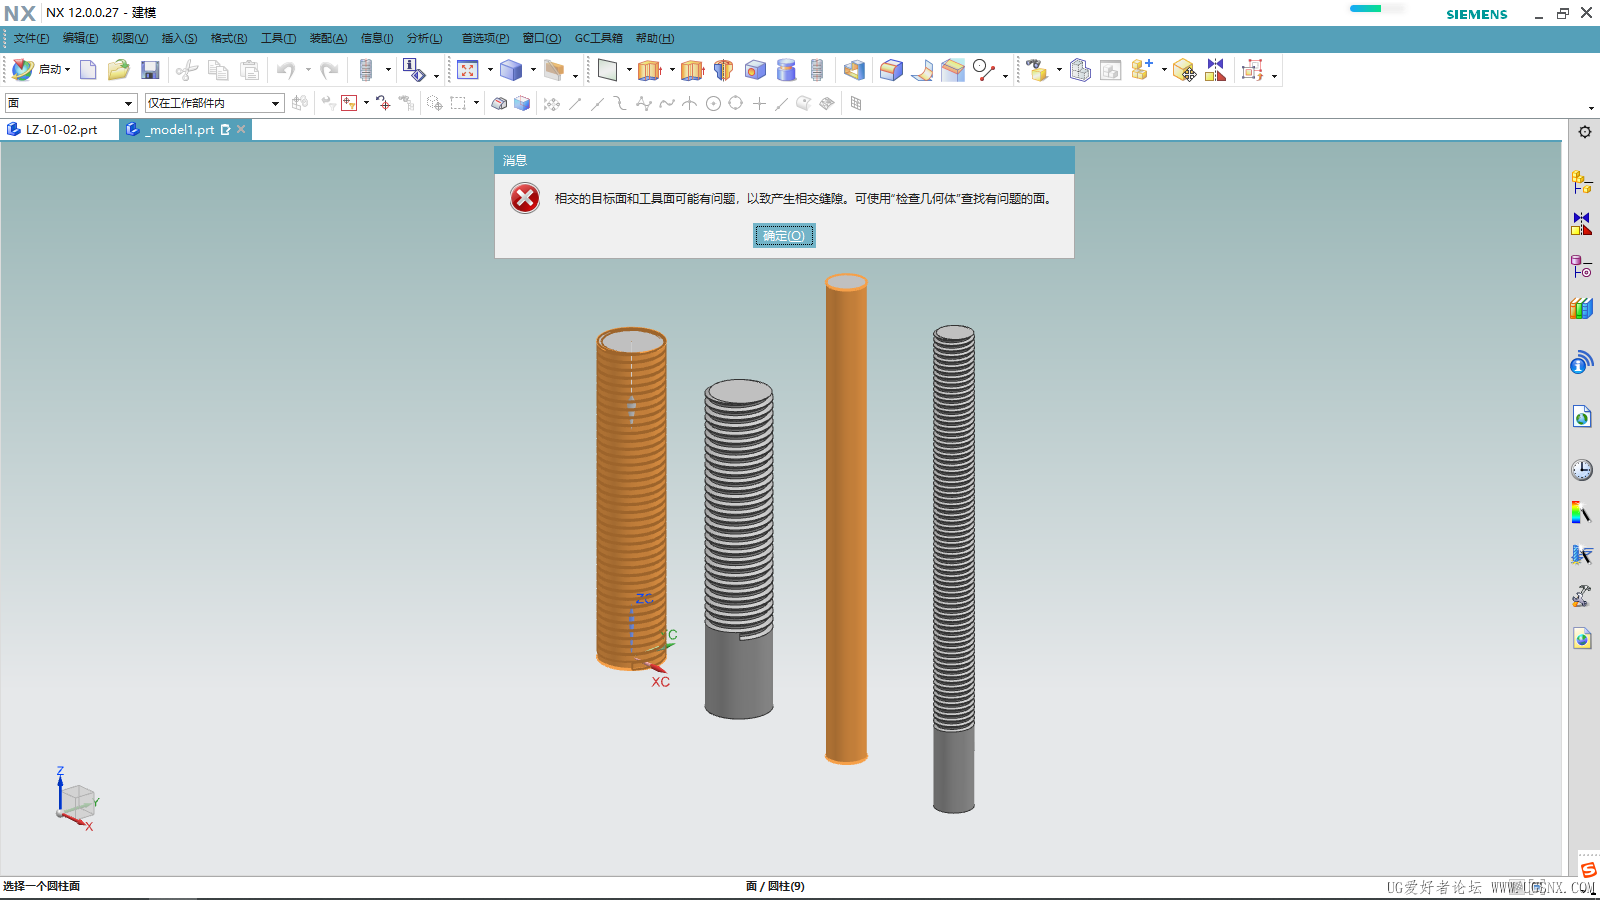Click the New file icon
Image resolution: width=1600 pixels, height=900 pixels.
(88, 70)
